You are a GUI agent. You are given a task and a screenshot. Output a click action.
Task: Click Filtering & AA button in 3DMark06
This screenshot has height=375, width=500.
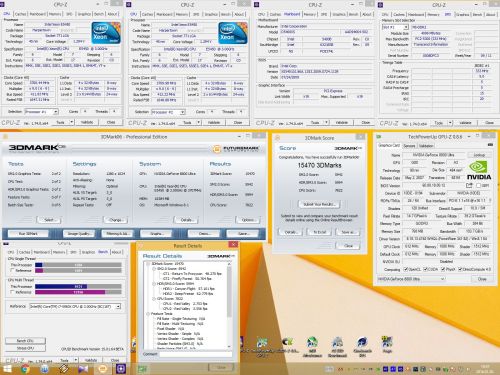118,234
